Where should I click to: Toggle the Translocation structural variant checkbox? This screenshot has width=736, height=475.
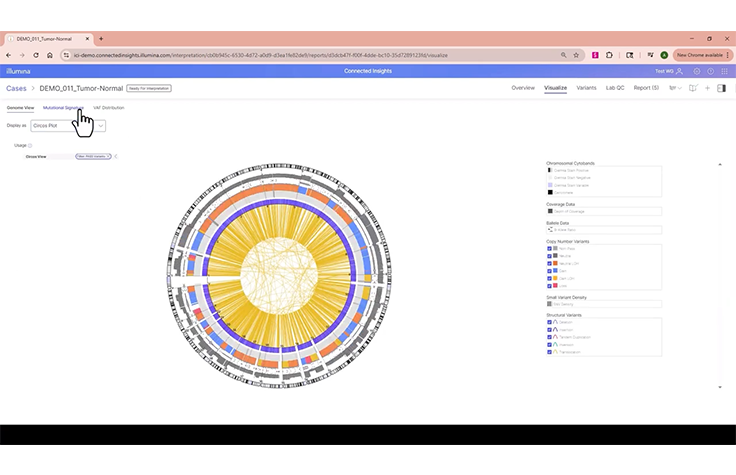pyautogui.click(x=550, y=352)
